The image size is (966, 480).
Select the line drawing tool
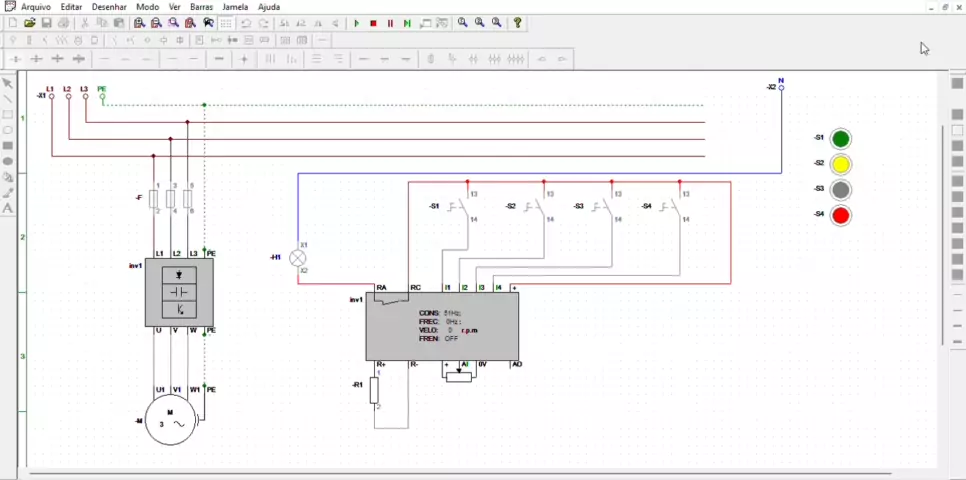[8, 99]
